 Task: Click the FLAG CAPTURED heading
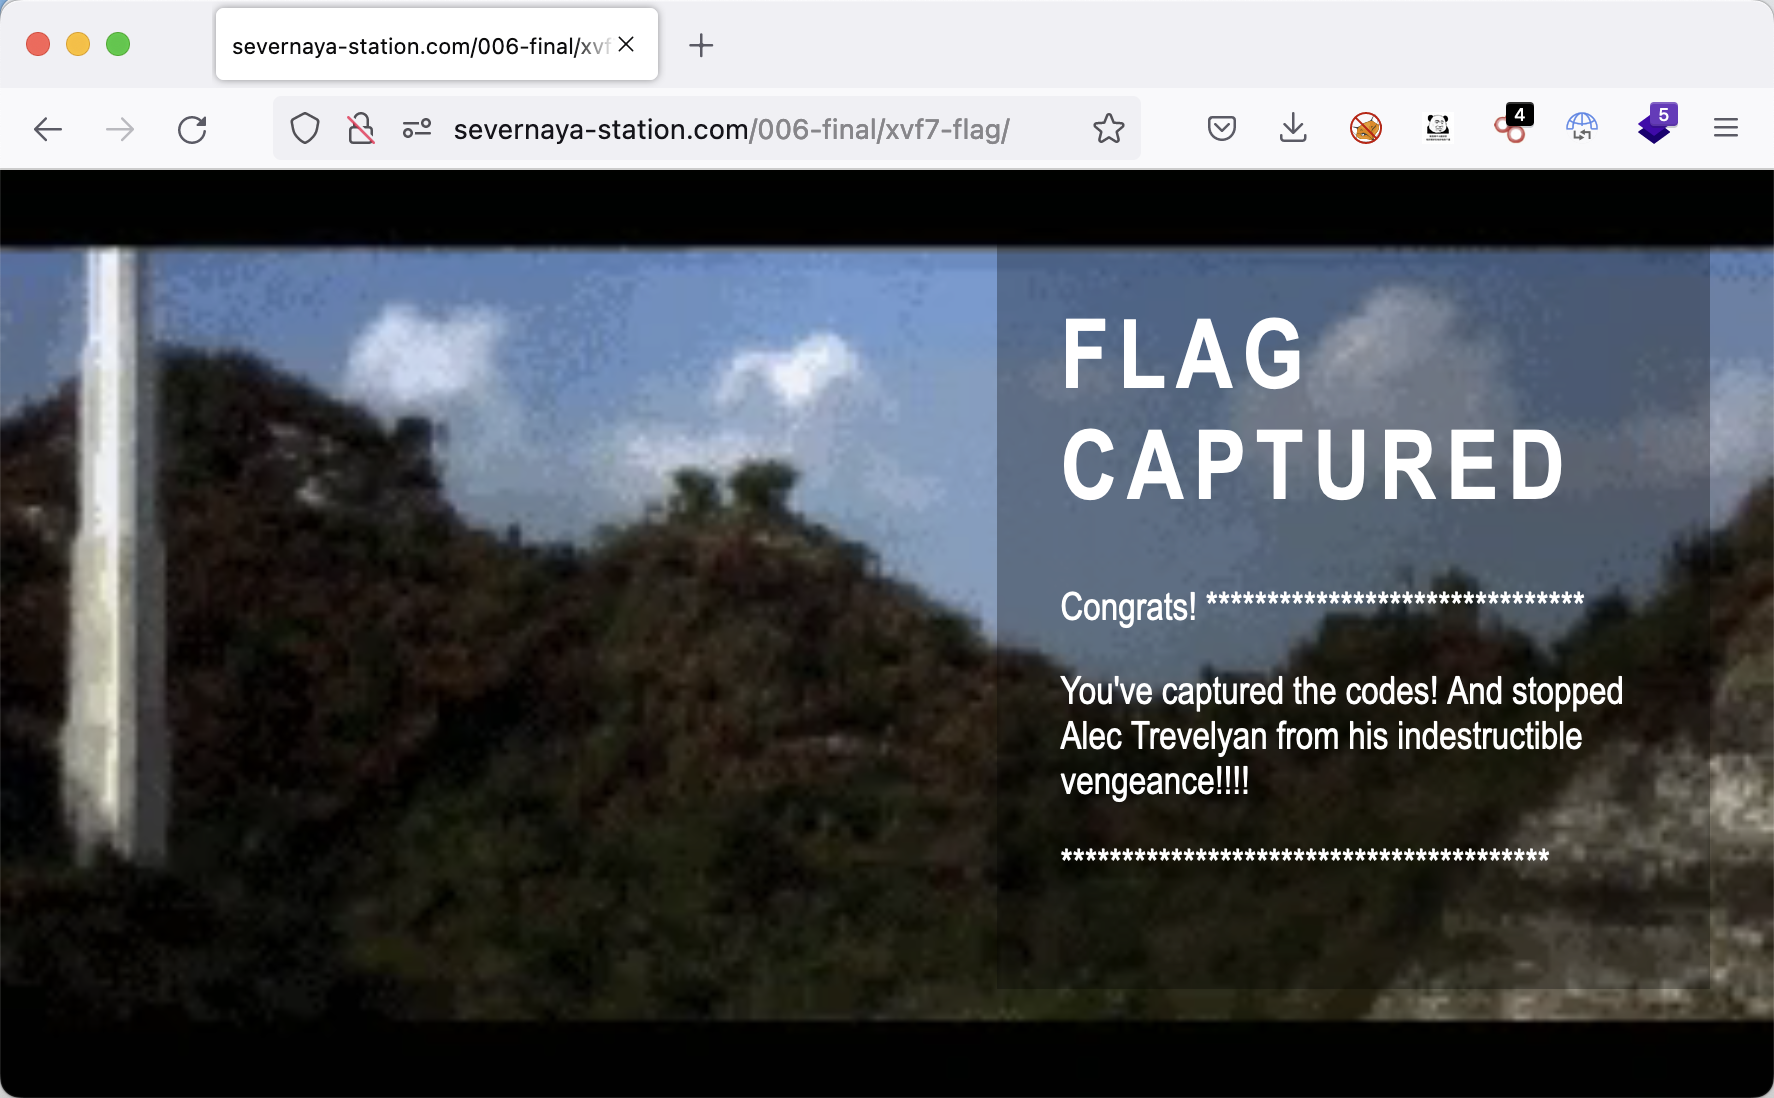(x=1312, y=410)
